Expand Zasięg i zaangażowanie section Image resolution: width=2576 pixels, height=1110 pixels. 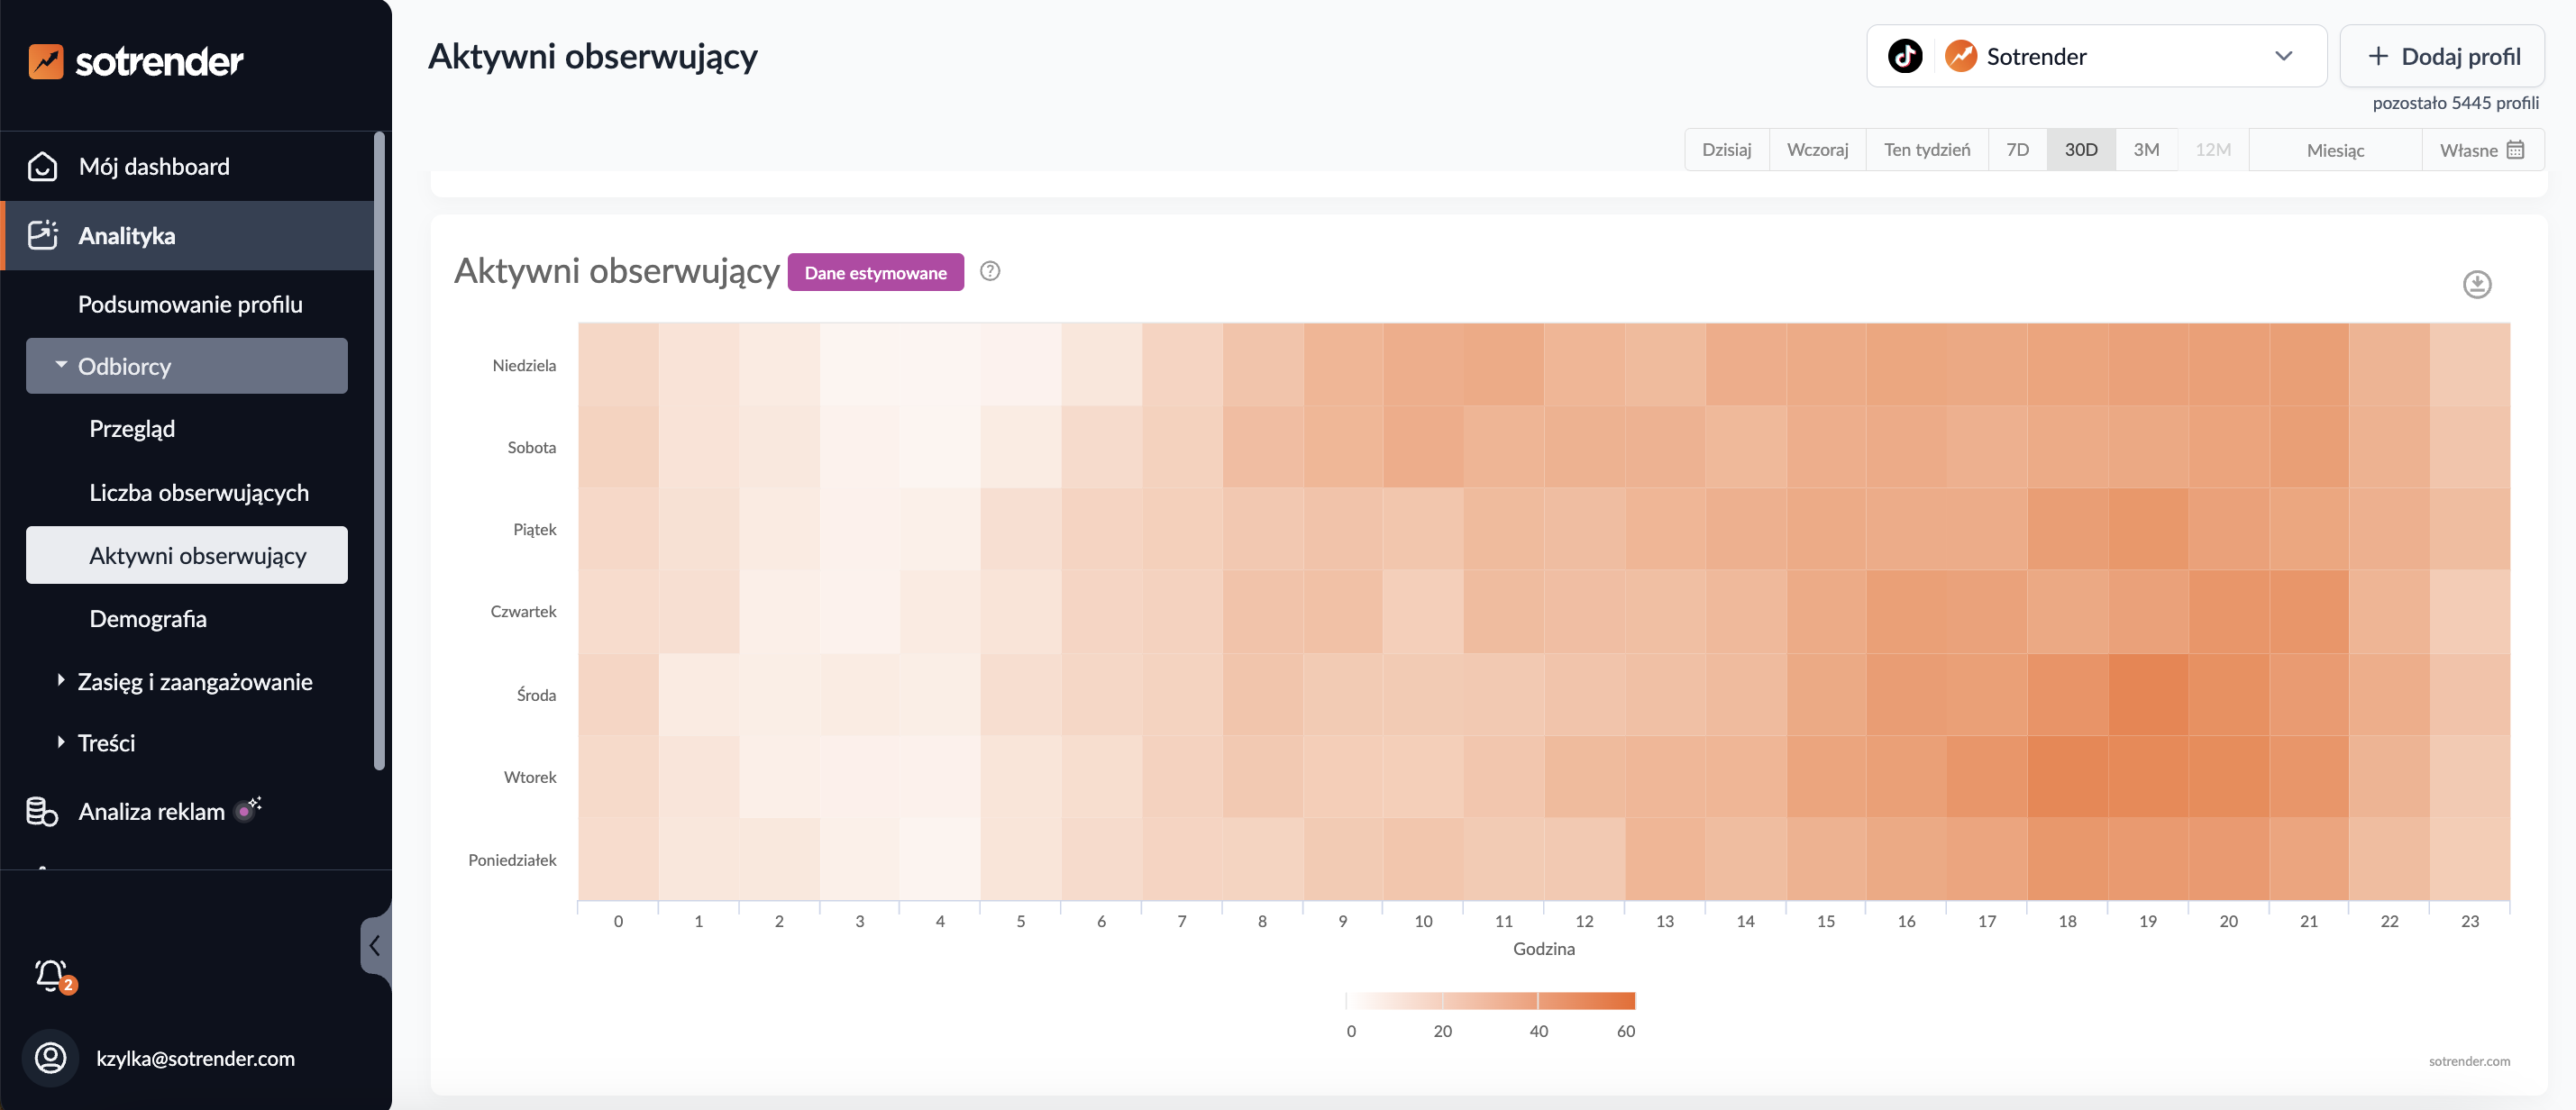pos(195,682)
